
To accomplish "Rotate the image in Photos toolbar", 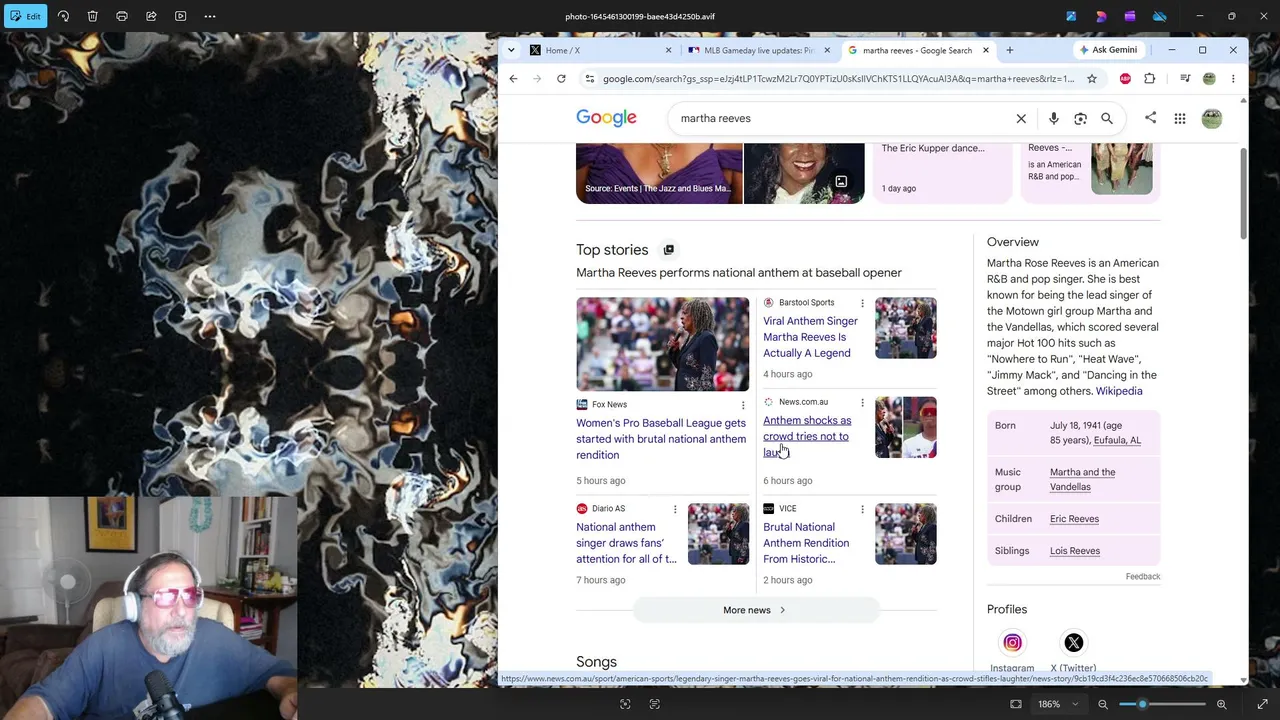I will 63,16.
